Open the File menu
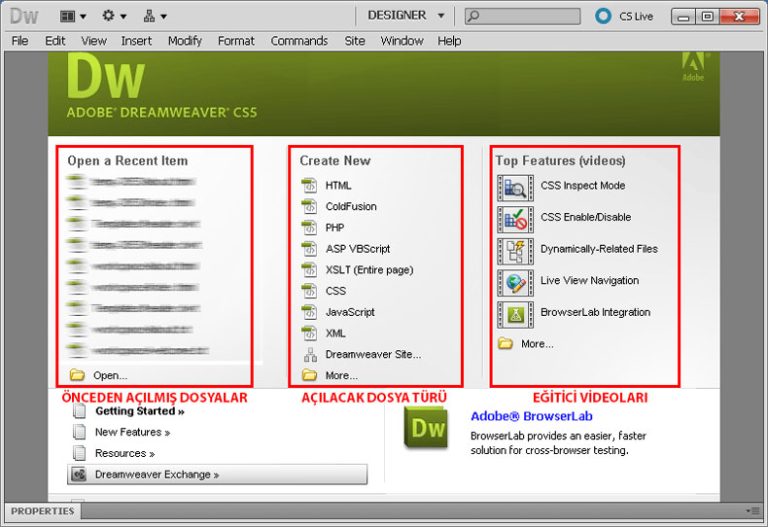This screenshot has height=527, width=768. tap(20, 41)
